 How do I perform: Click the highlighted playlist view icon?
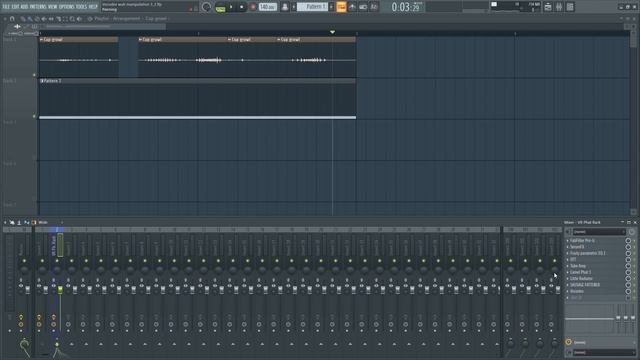341,7
